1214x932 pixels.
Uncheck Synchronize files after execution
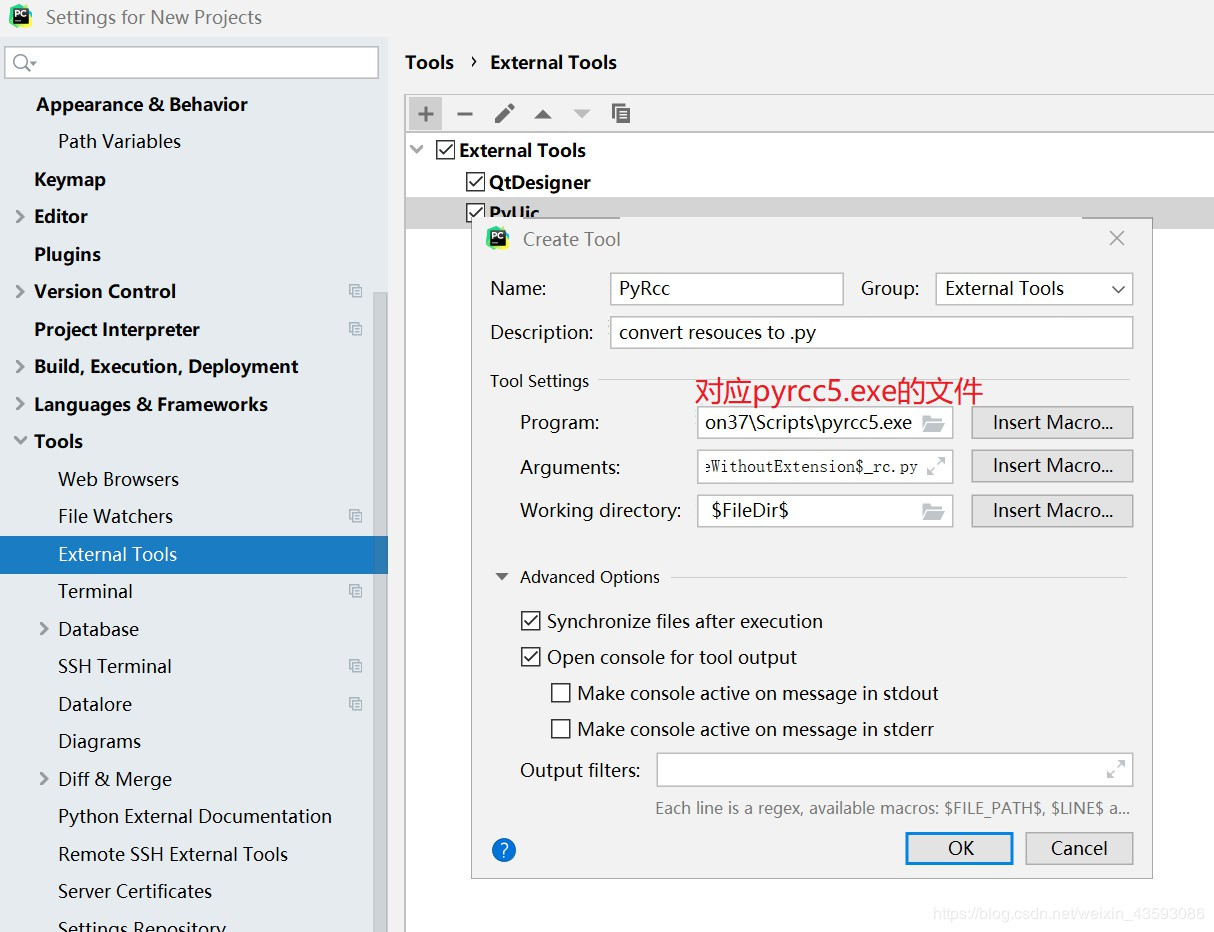pyautogui.click(x=531, y=621)
